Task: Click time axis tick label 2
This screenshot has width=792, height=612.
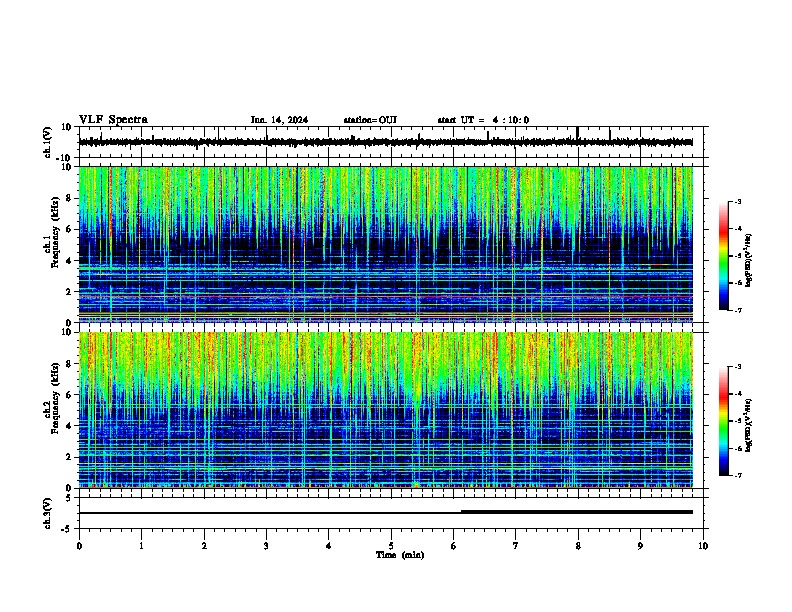Action: point(204,546)
